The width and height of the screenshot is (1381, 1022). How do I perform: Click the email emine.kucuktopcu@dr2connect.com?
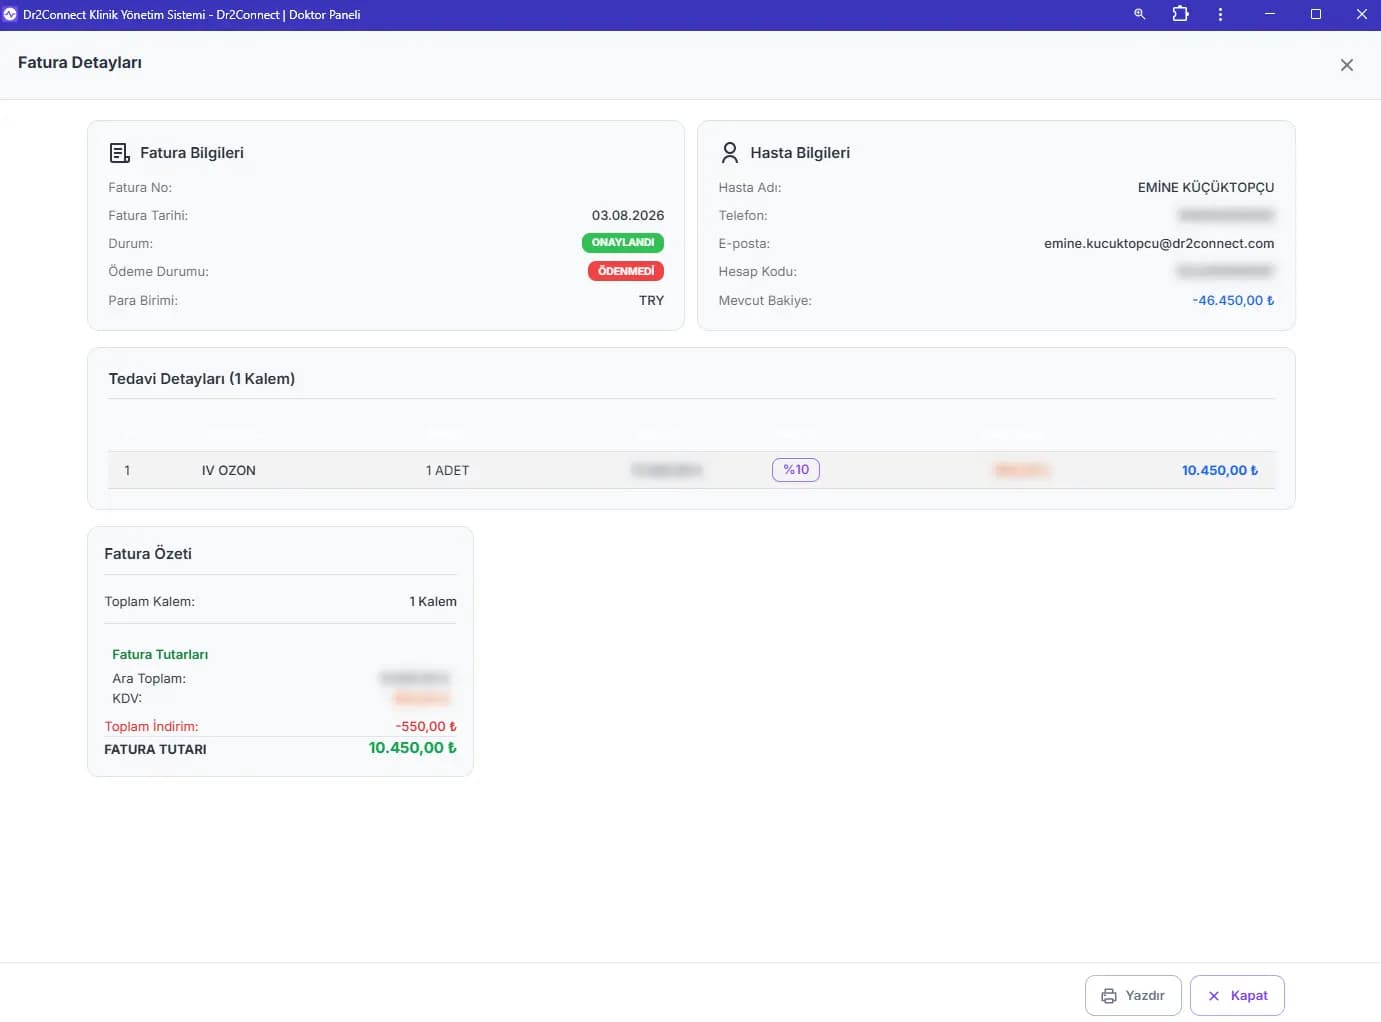pyautogui.click(x=1159, y=243)
